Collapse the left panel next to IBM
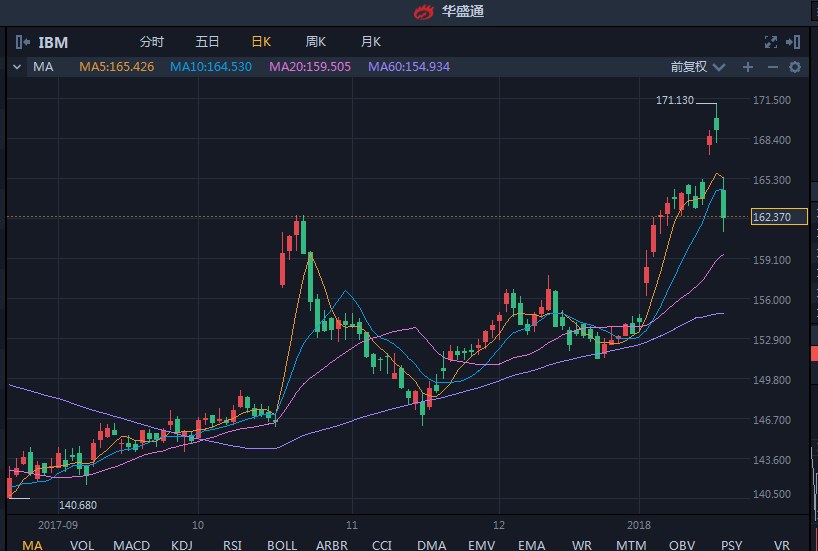 [22, 42]
